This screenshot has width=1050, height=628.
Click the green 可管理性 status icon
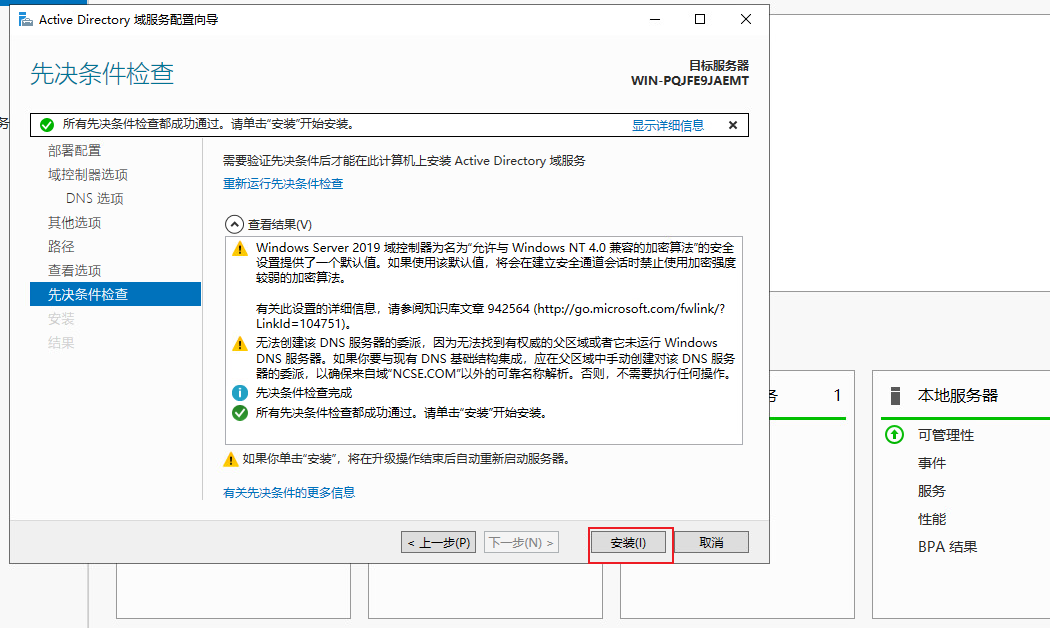click(894, 435)
